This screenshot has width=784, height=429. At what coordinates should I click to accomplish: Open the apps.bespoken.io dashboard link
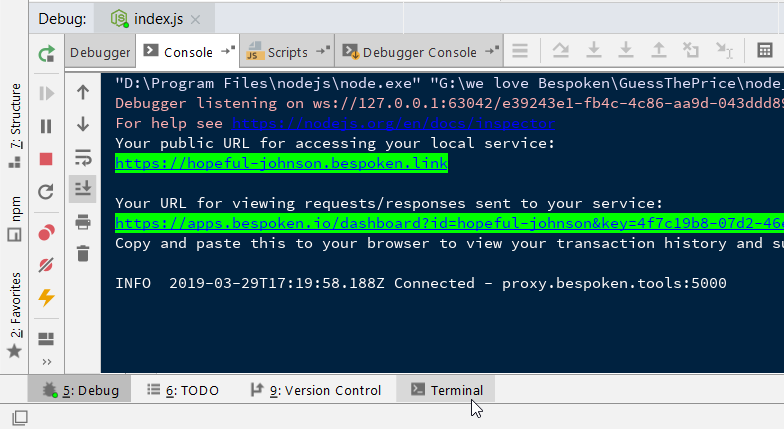click(440, 223)
